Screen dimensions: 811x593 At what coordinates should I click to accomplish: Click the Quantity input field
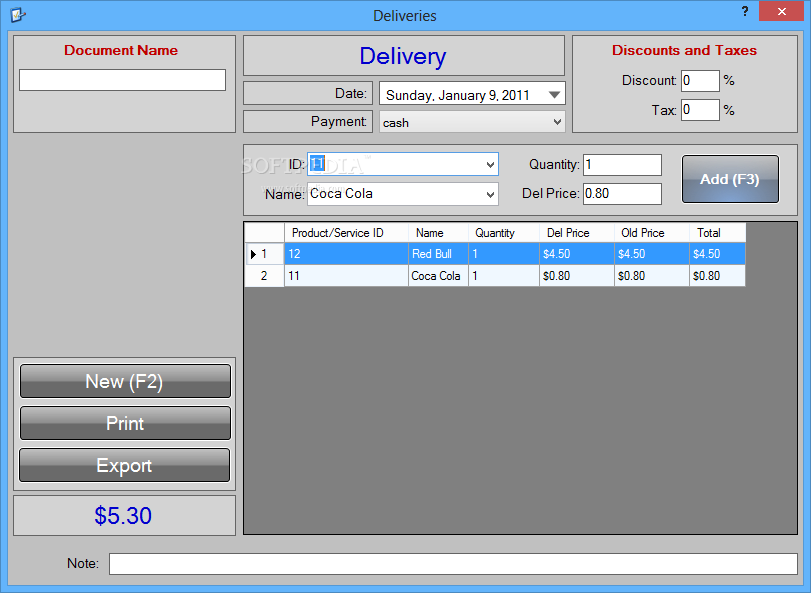[622, 165]
